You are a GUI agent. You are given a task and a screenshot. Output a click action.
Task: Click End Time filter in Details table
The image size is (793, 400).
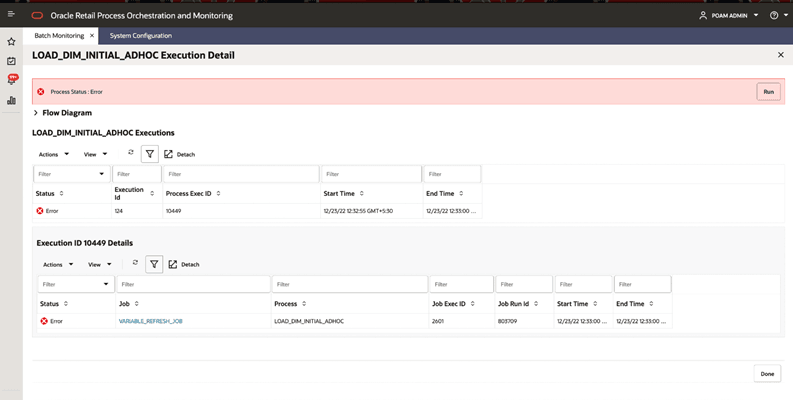point(642,284)
